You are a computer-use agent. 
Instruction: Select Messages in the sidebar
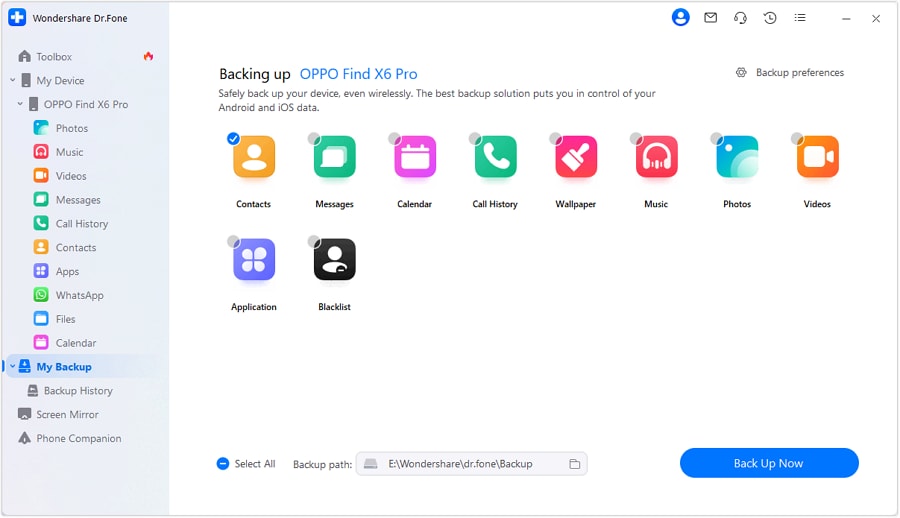point(67,200)
